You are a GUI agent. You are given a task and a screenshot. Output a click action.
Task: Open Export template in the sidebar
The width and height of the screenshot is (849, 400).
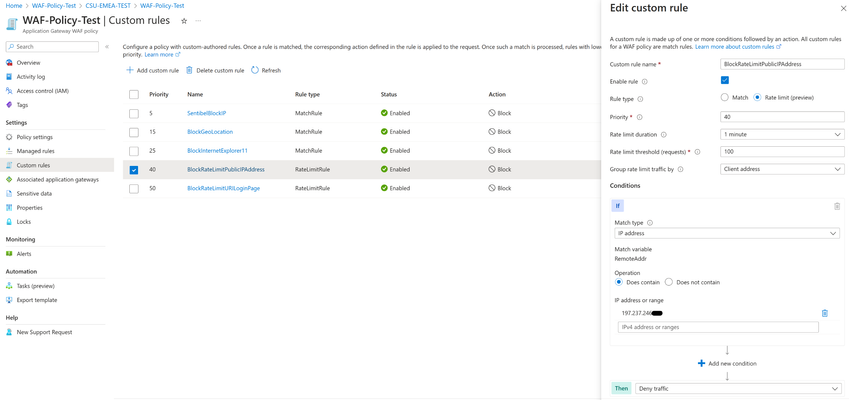[x=36, y=300]
